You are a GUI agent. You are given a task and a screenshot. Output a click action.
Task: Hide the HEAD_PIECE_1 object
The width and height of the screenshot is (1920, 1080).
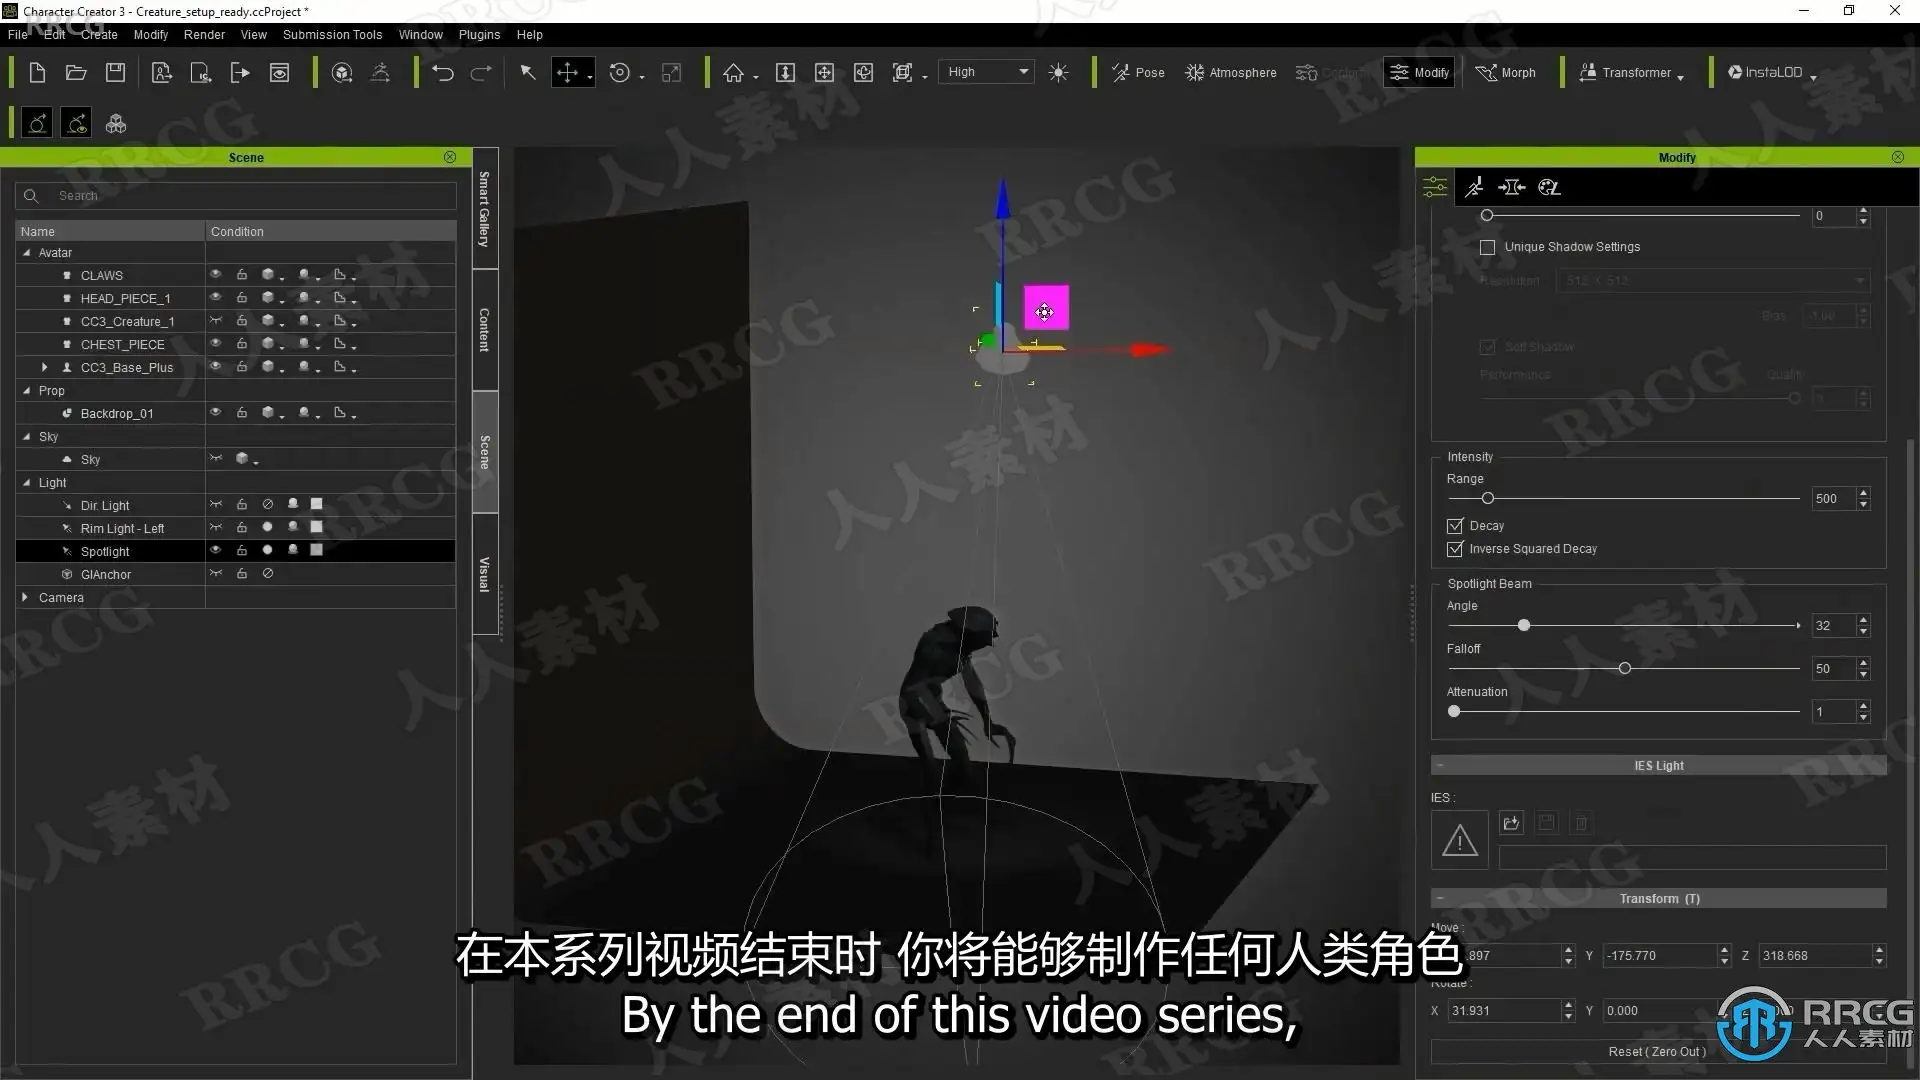coord(215,297)
